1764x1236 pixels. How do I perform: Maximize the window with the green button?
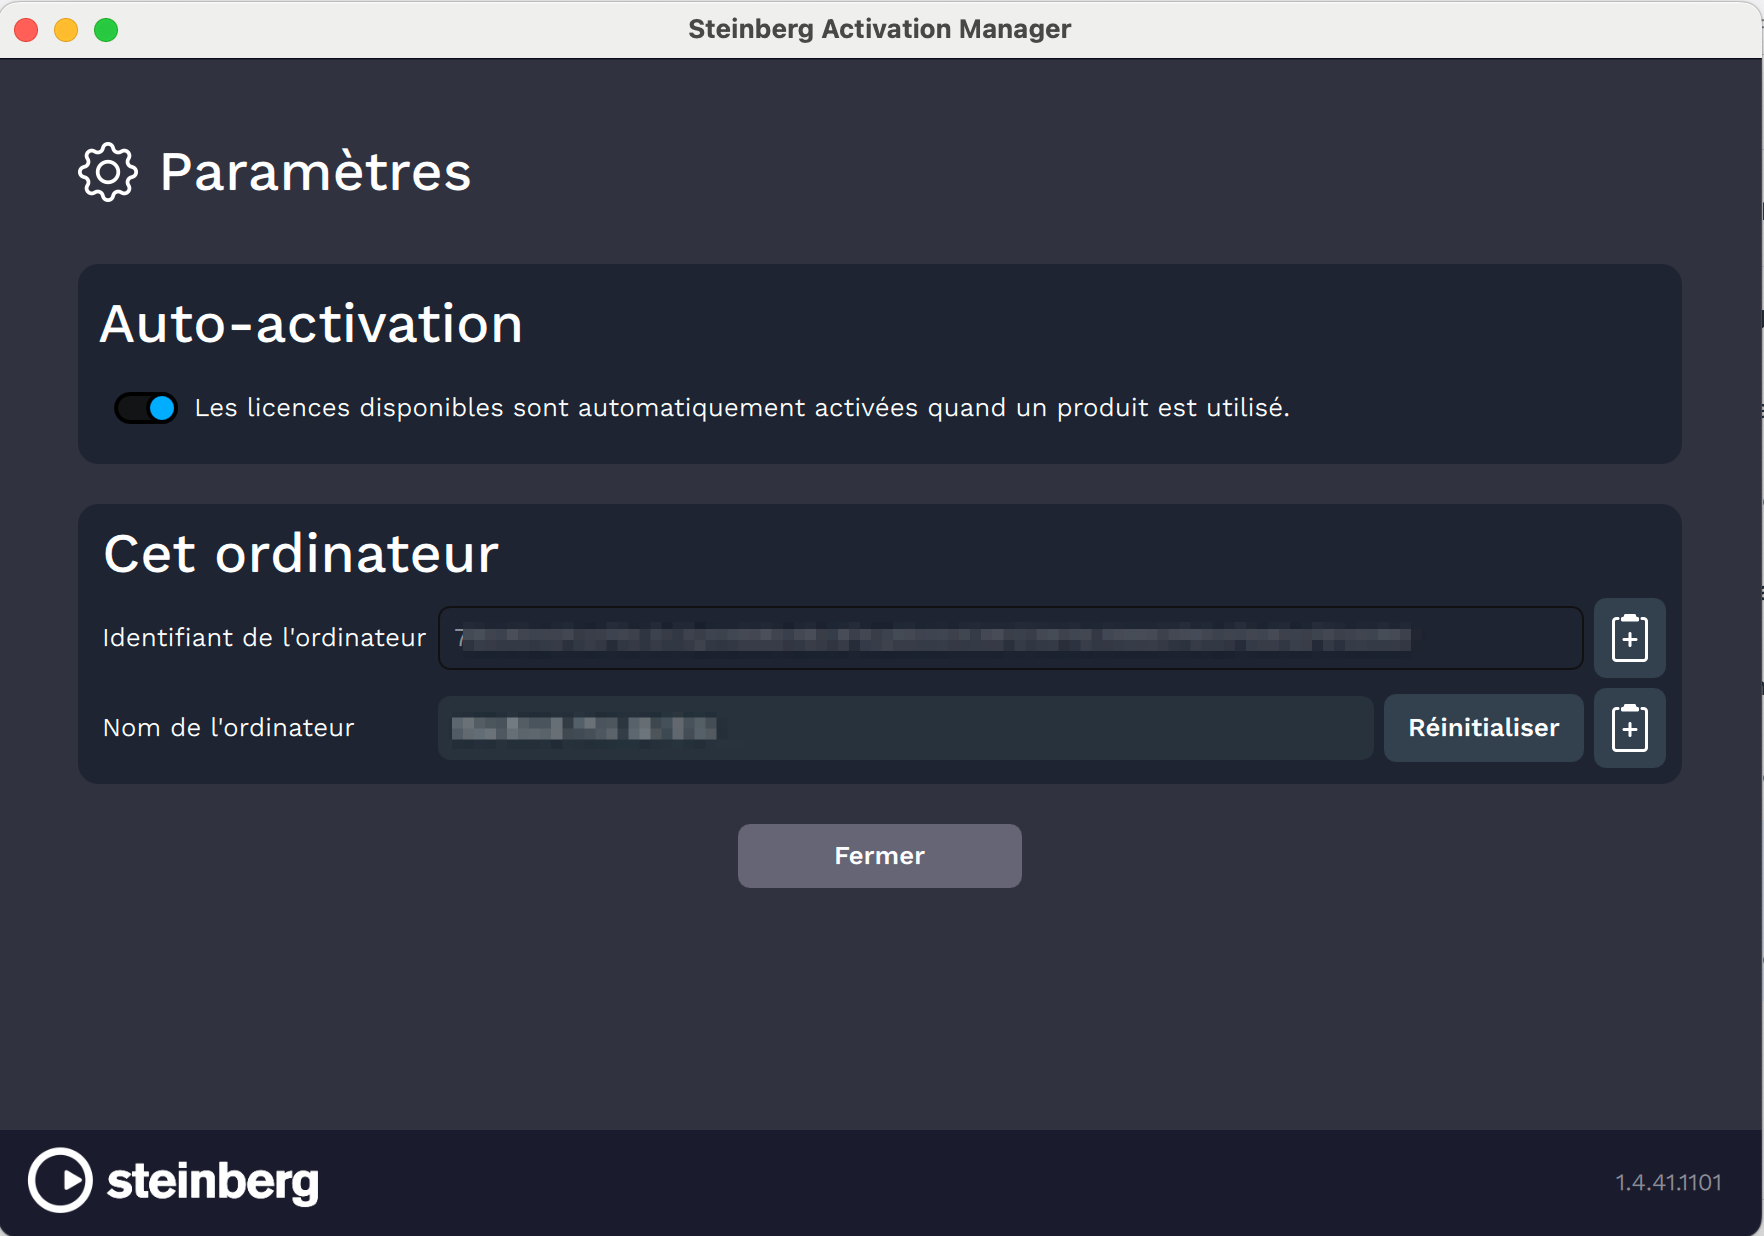click(106, 30)
